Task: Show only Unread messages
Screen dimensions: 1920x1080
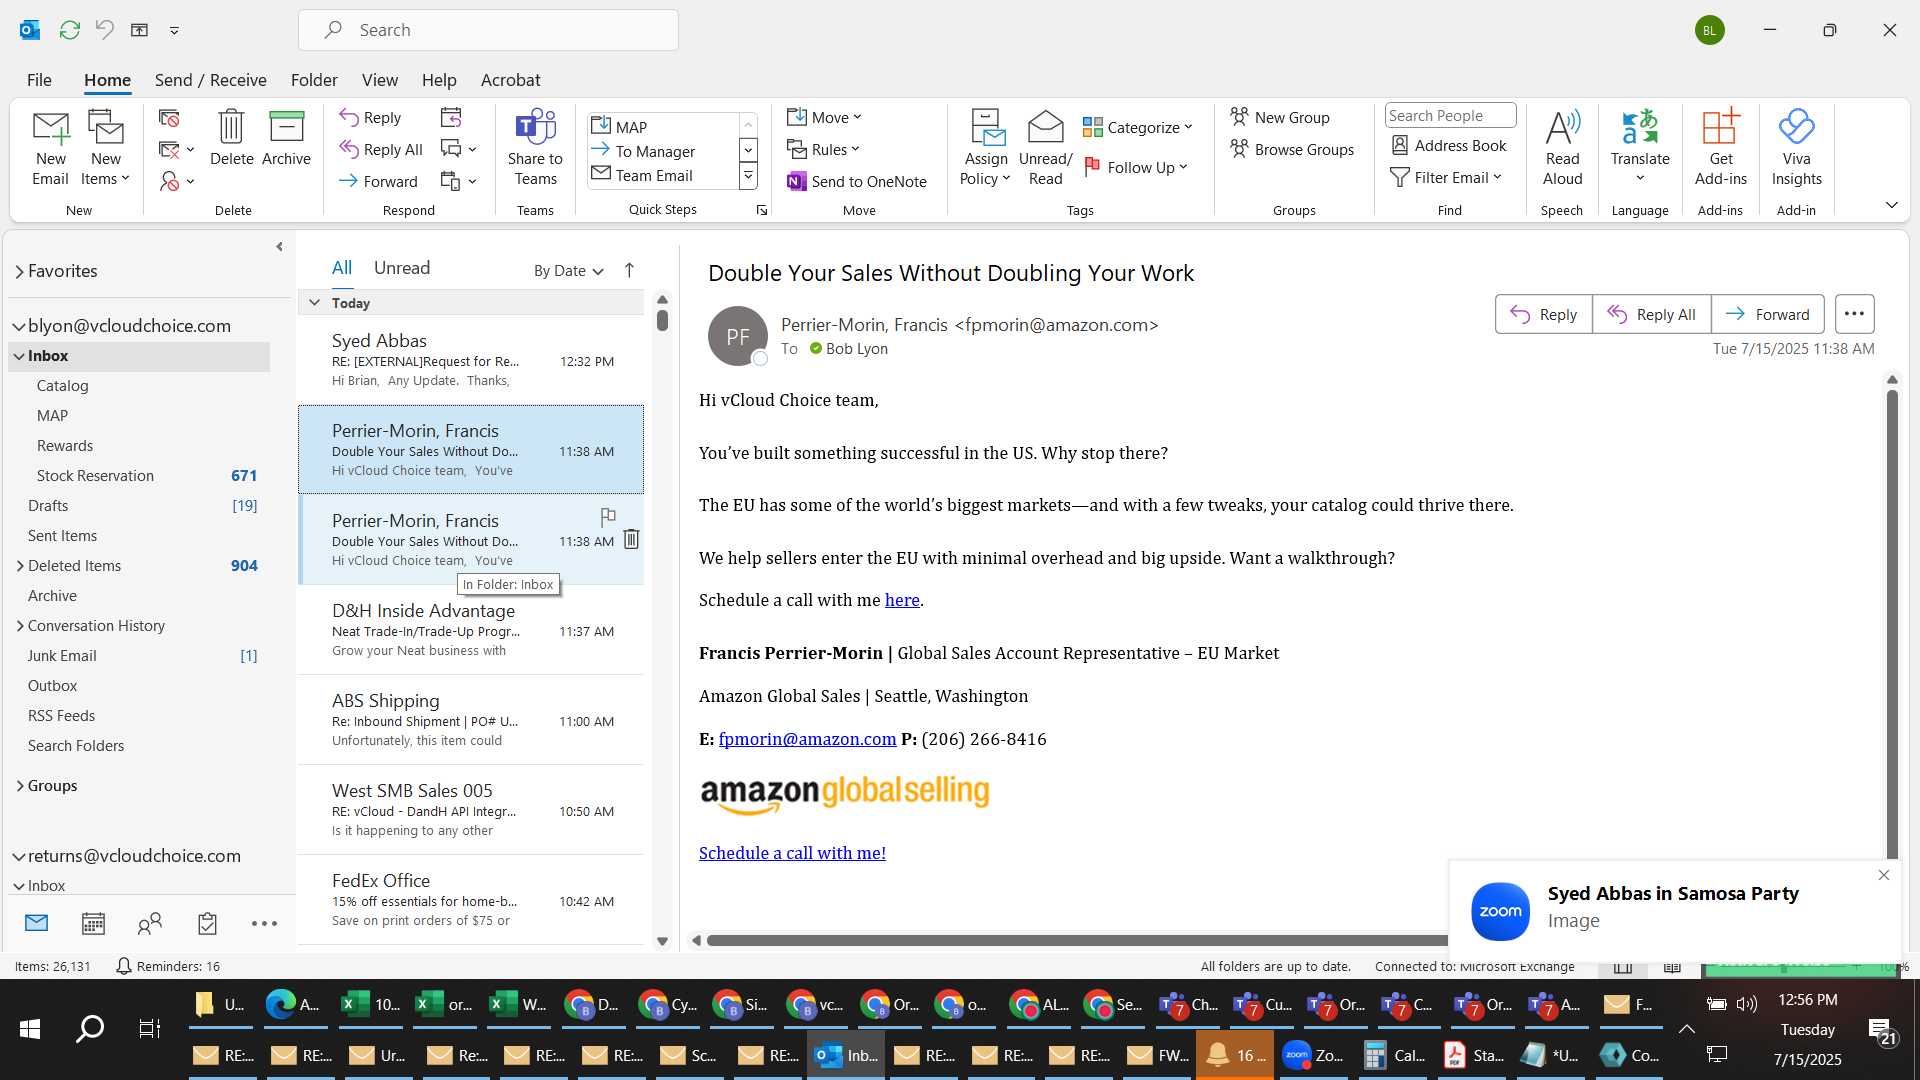Action: point(402,268)
